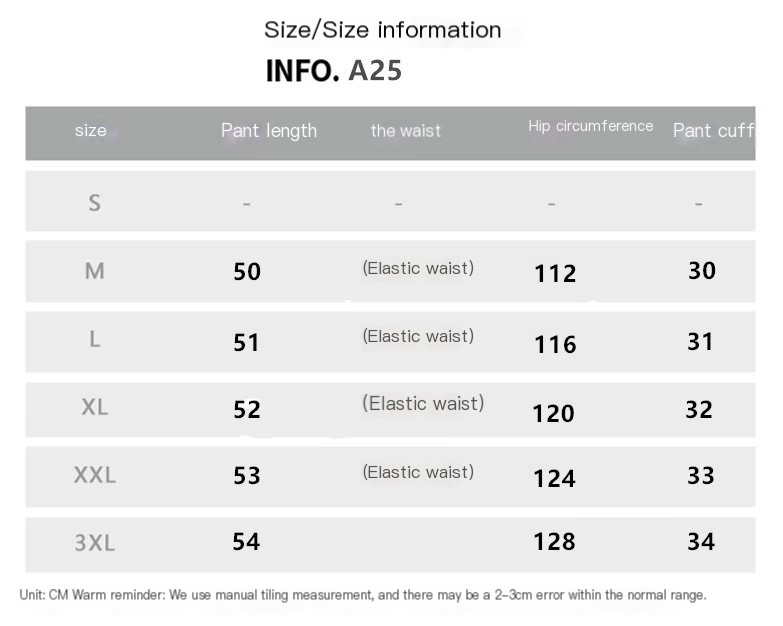Image resolution: width=783 pixels, height=626 pixels.
Task: Select hip circumference value 128
Action: [554, 542]
